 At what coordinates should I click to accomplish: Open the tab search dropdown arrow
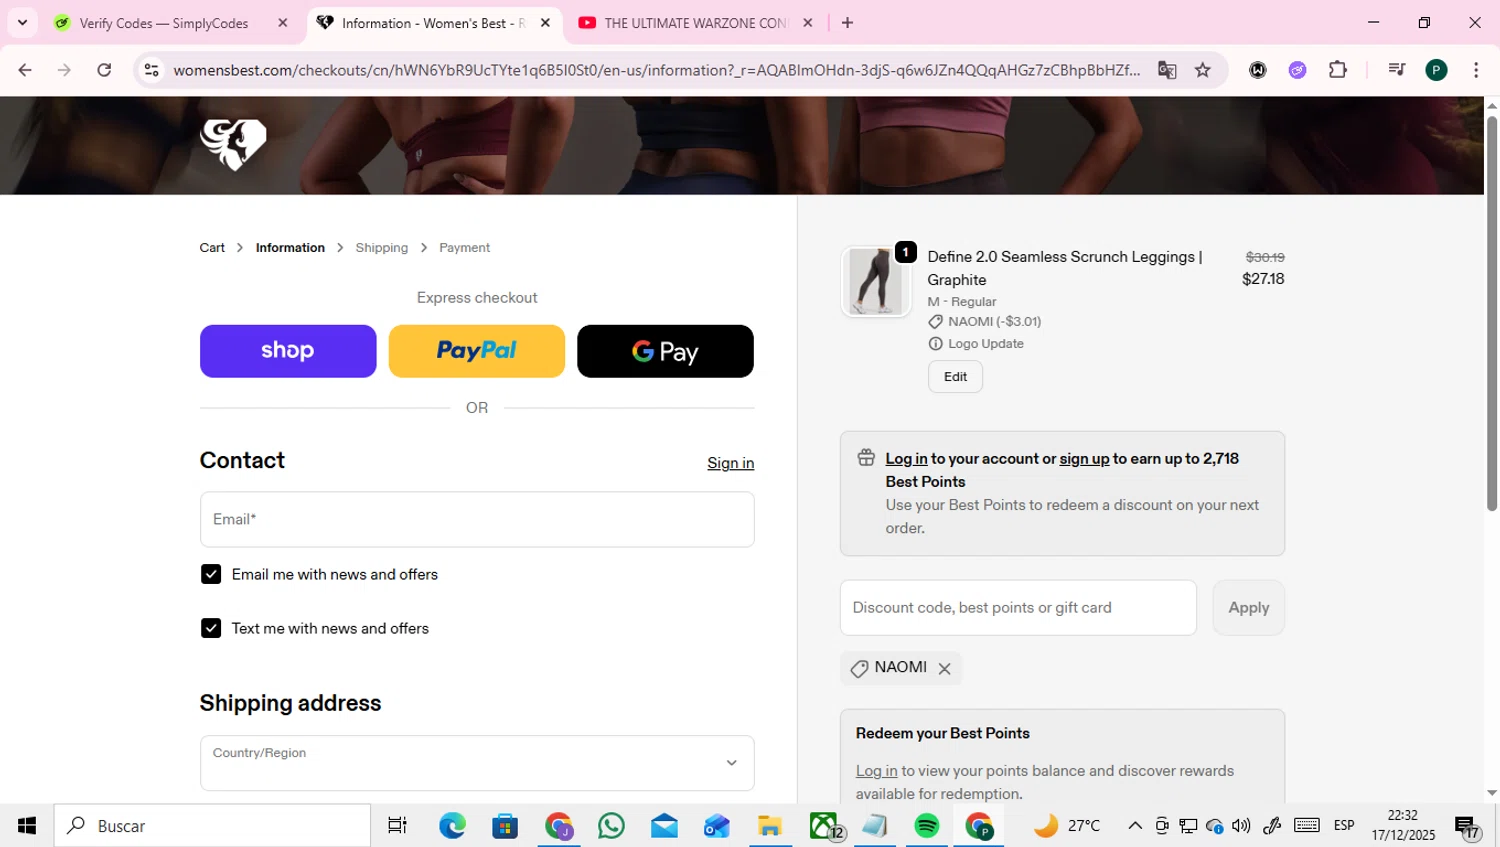pyautogui.click(x=22, y=23)
